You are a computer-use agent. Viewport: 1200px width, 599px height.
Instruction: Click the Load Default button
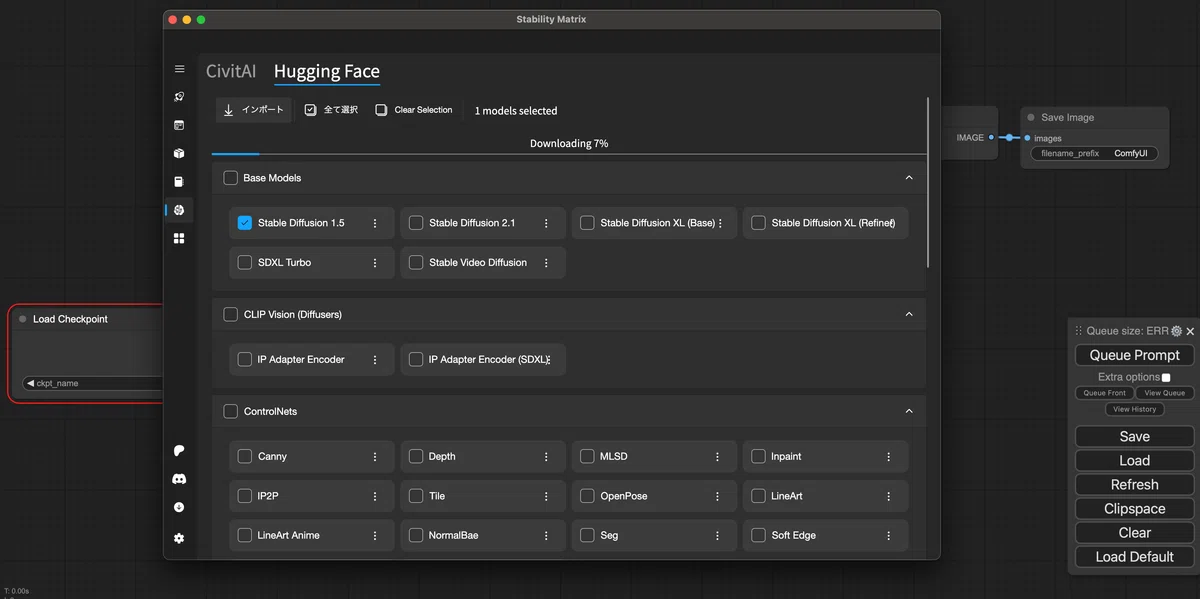pos(1135,556)
